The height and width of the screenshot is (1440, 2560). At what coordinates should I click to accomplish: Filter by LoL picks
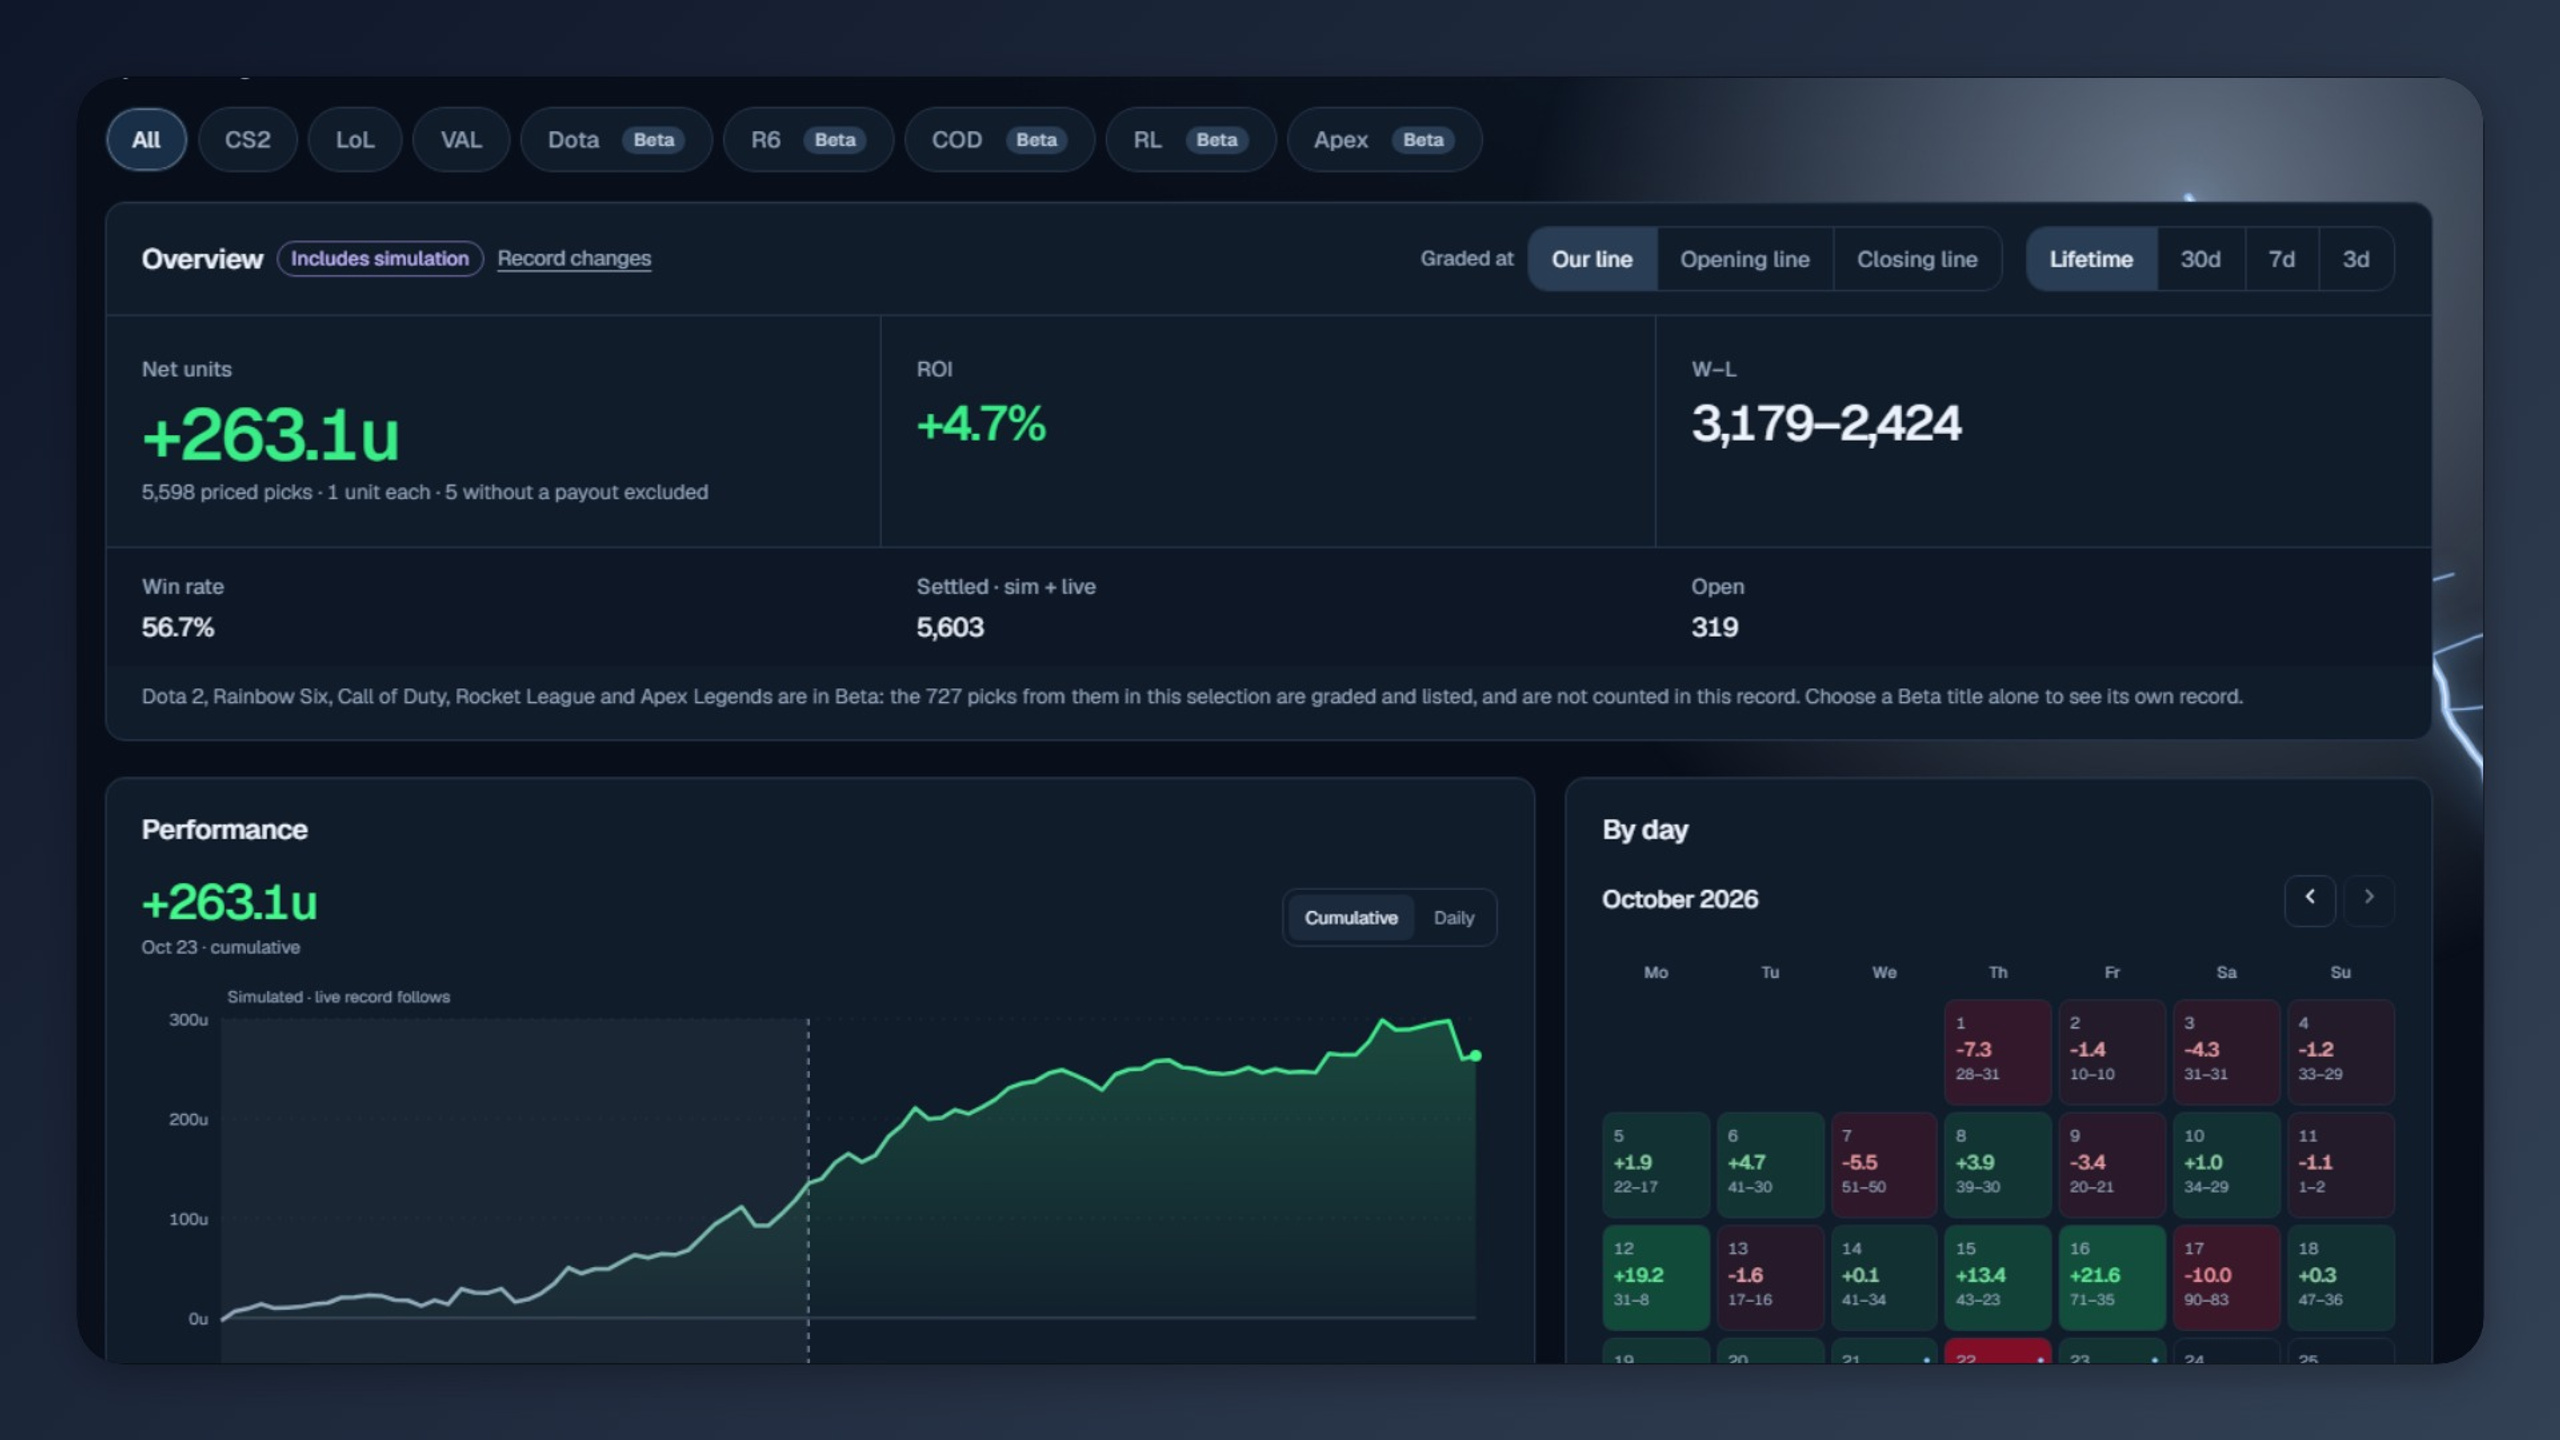[x=355, y=140]
